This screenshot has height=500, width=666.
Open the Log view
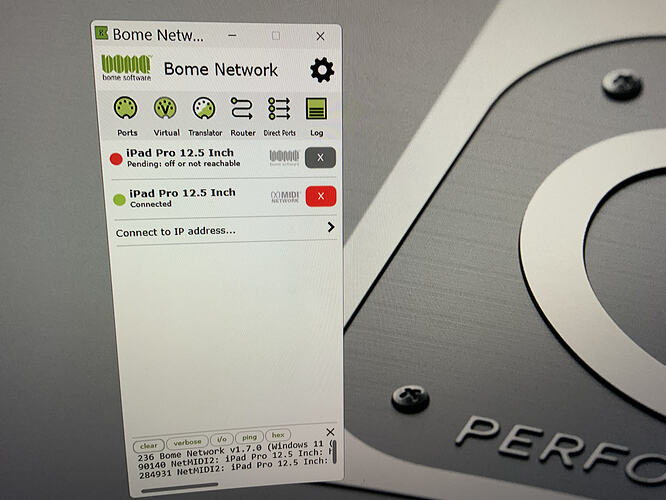316,116
